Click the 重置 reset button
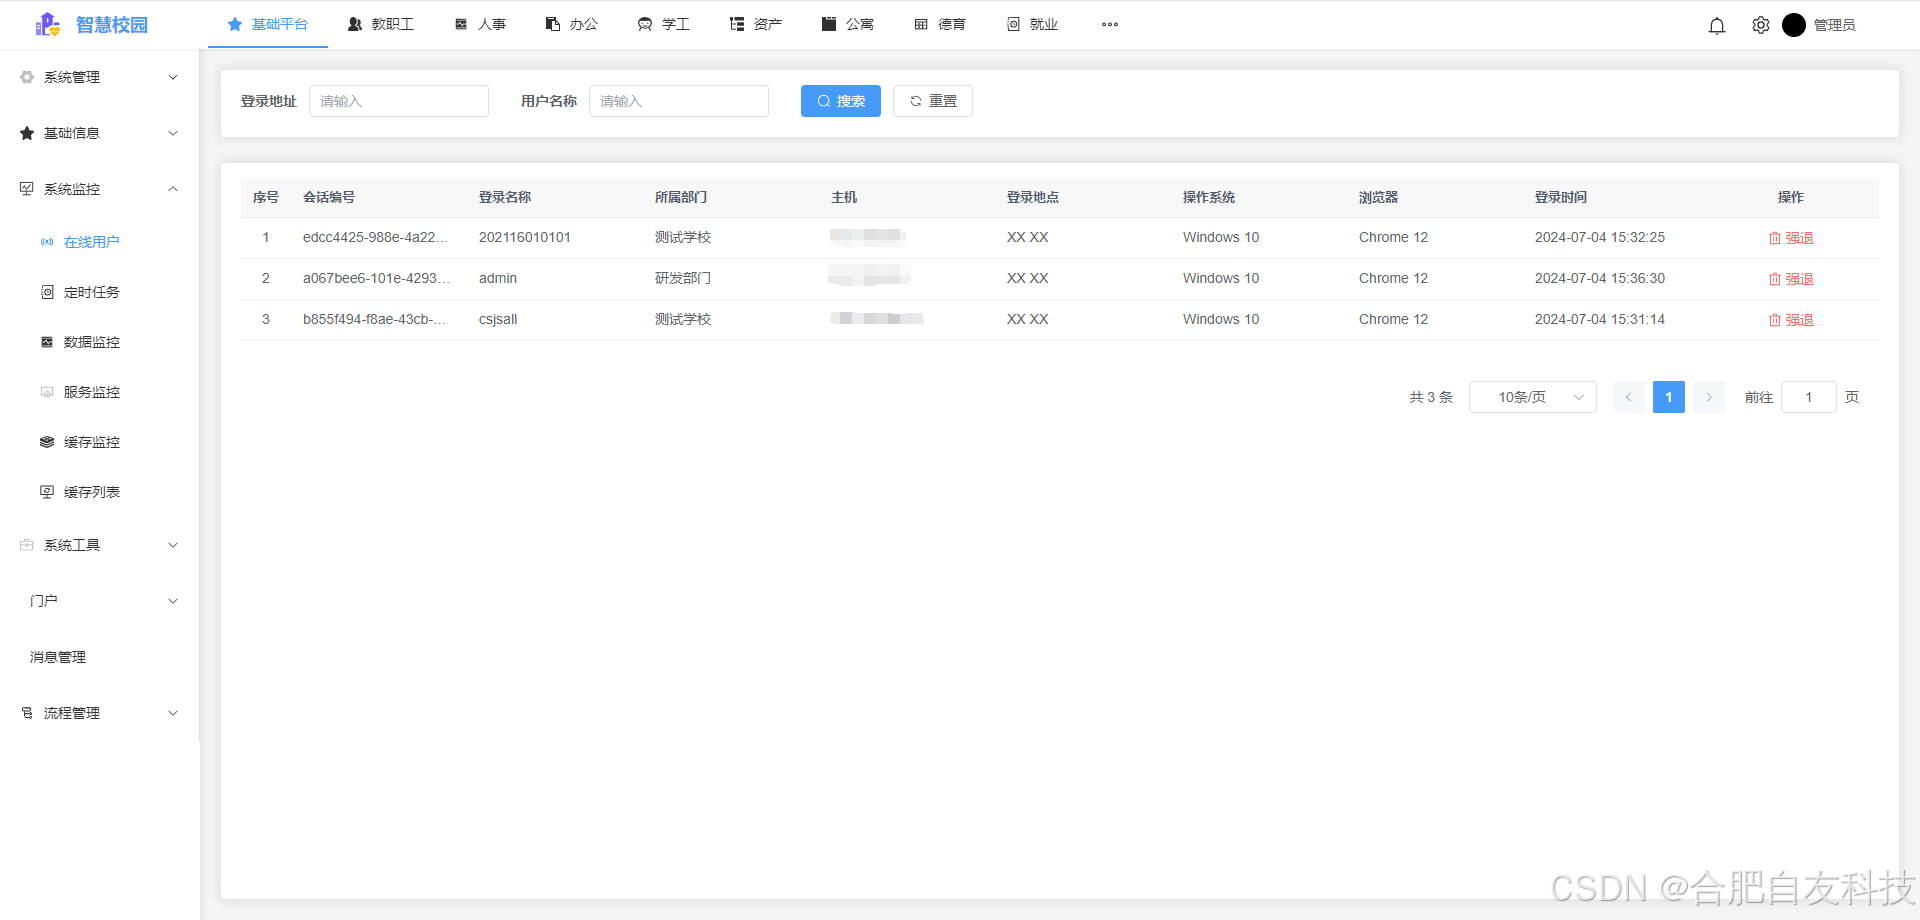This screenshot has height=920, width=1920. (x=932, y=101)
